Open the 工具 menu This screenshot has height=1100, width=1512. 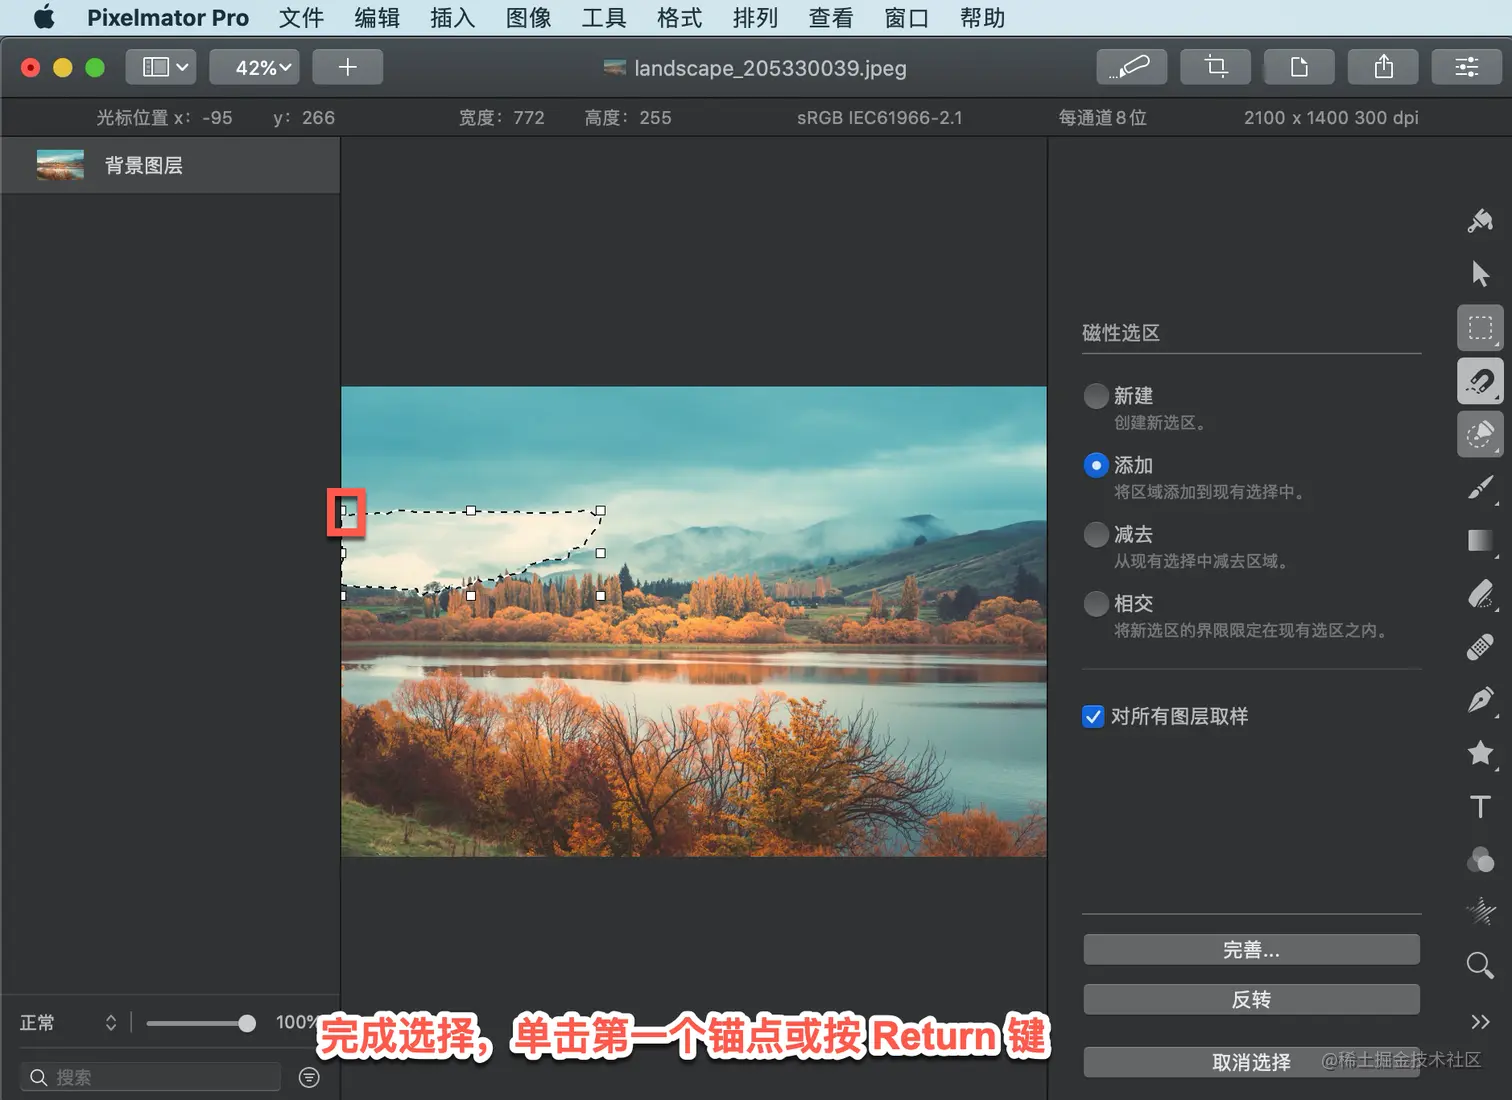(604, 18)
